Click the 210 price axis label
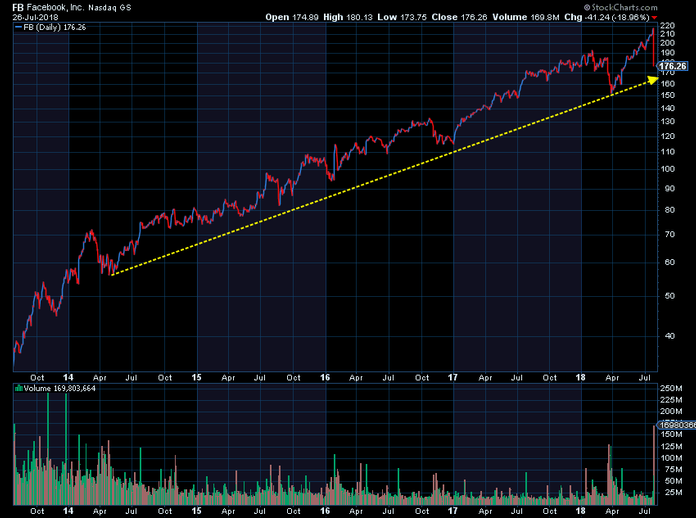This screenshot has height=518, width=696. pos(668,34)
